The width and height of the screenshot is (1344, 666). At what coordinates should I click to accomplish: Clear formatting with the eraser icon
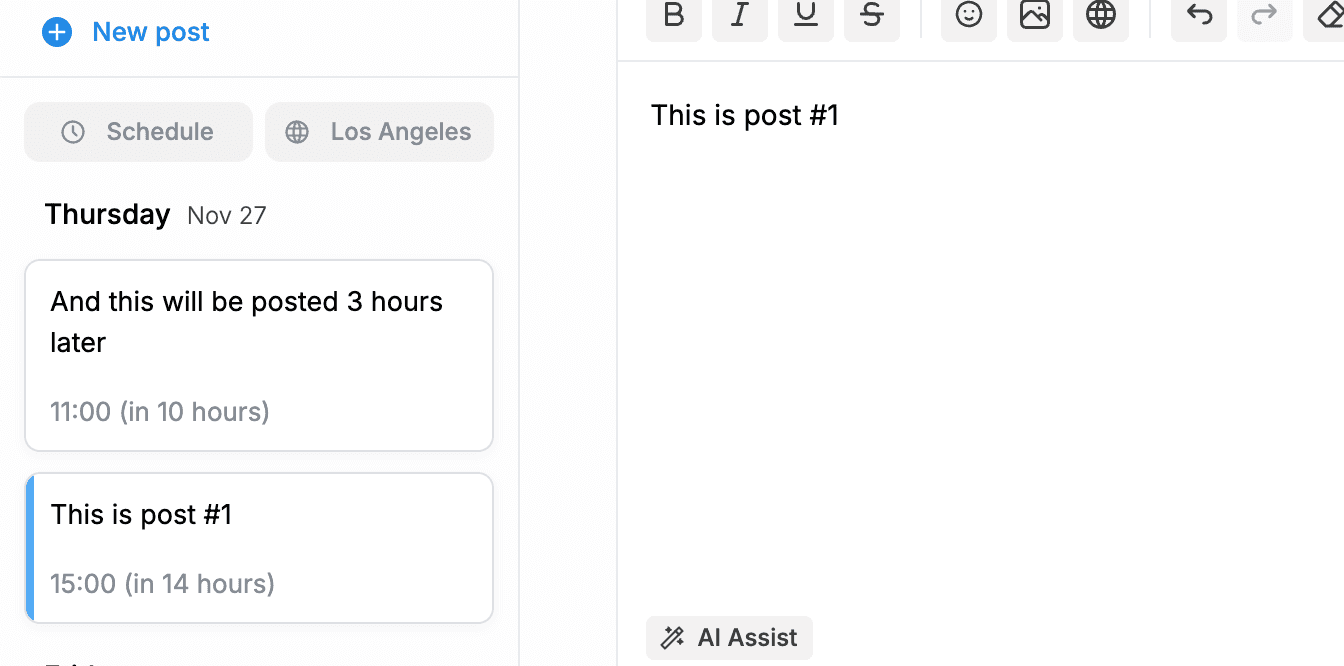1326,16
